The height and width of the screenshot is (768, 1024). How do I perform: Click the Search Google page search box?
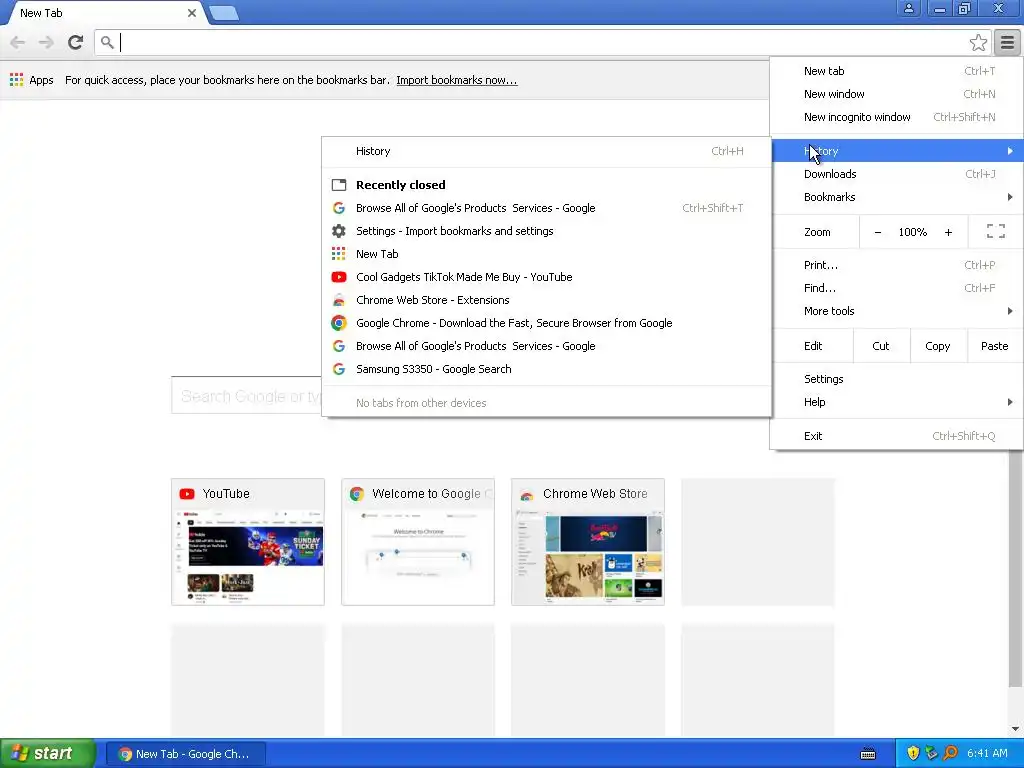tap(247, 396)
